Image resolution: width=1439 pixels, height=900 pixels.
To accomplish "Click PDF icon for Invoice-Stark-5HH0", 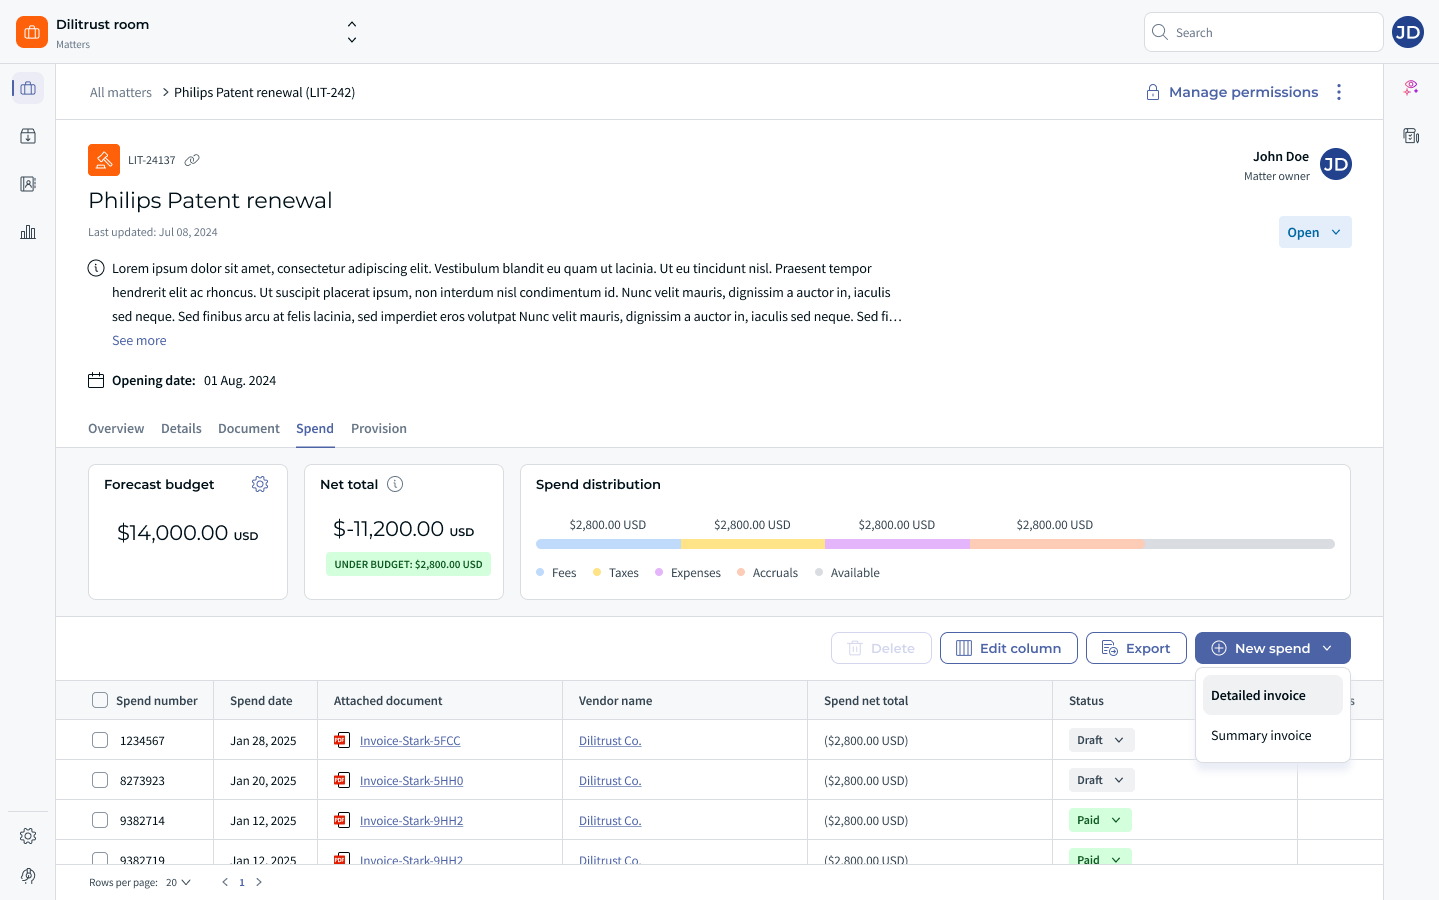I will tap(342, 780).
